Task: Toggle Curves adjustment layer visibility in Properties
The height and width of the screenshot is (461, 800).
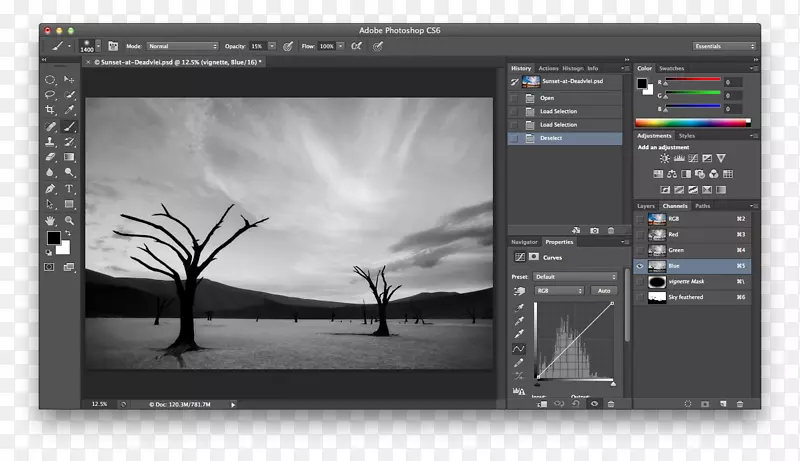Action: (x=594, y=404)
